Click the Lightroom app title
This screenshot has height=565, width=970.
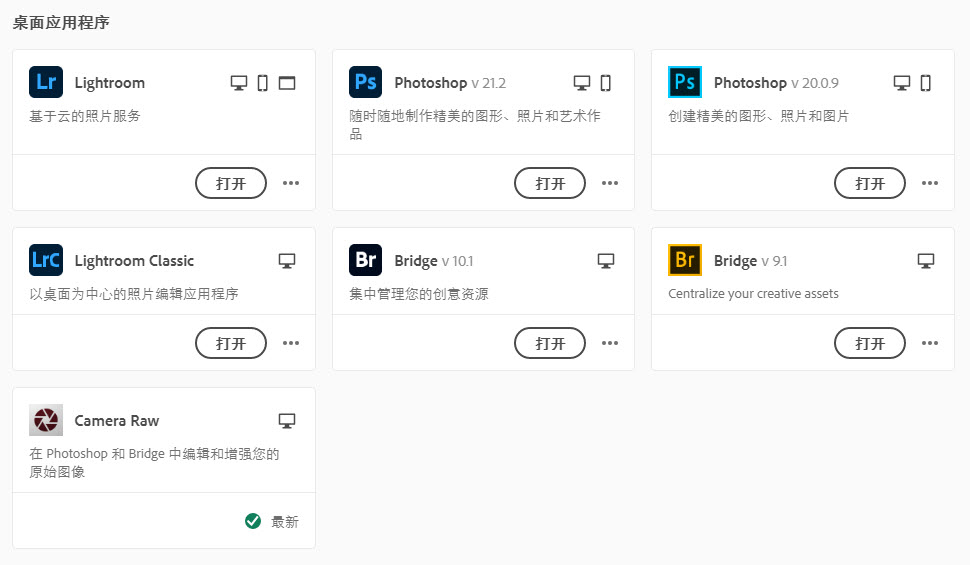click(109, 83)
